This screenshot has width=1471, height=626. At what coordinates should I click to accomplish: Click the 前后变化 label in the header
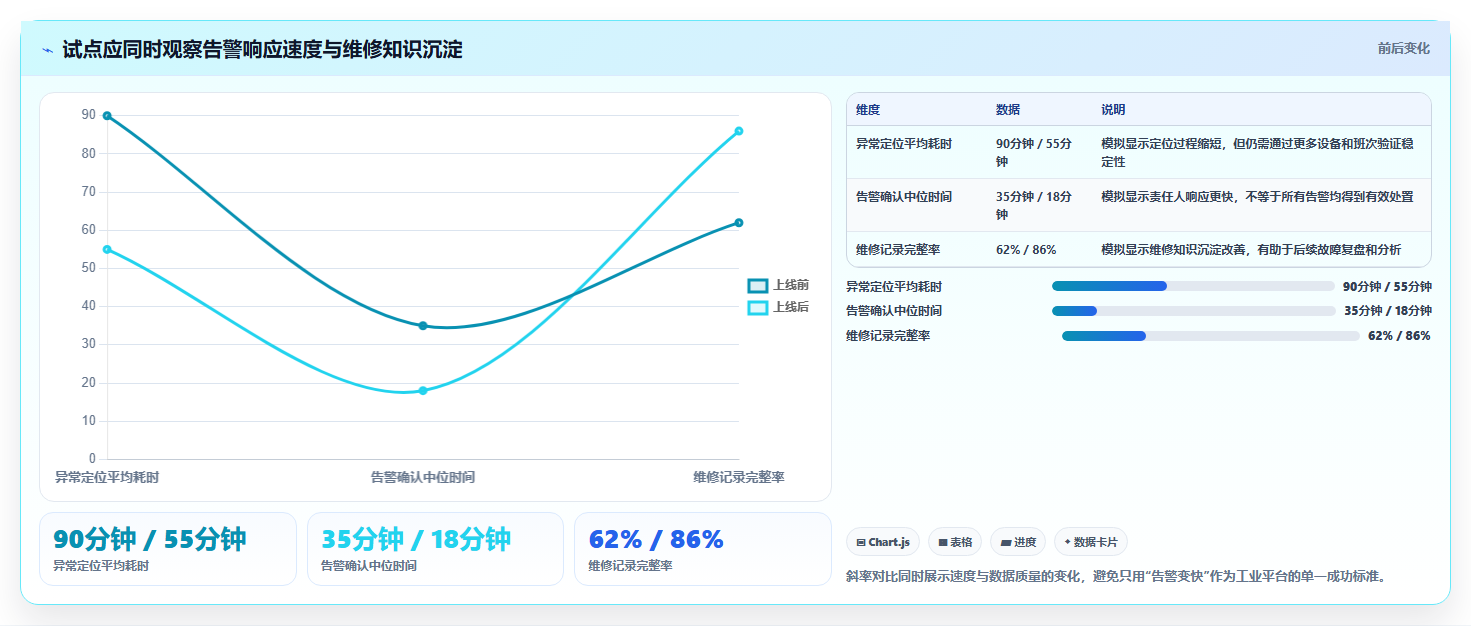1403,48
